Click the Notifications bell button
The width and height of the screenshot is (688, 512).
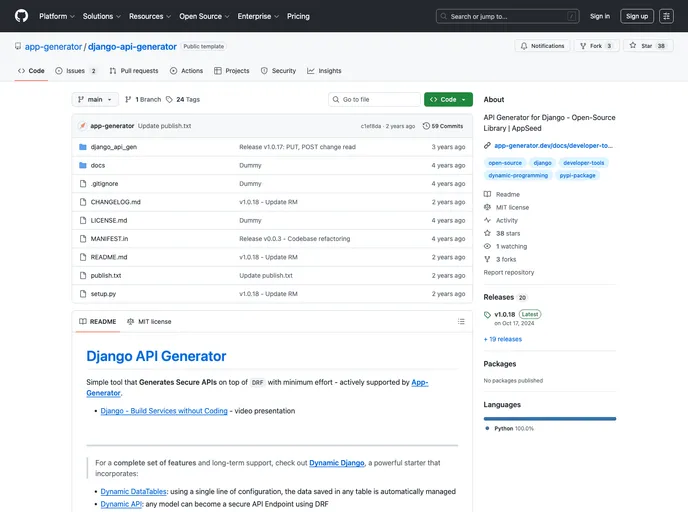click(x=542, y=46)
